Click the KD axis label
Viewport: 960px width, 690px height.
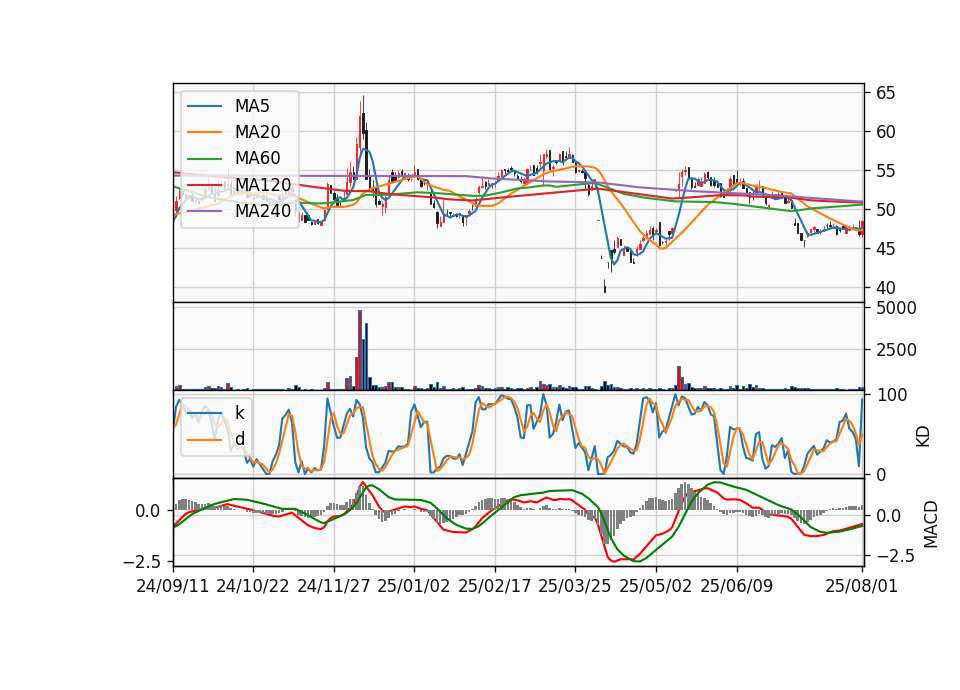923,437
